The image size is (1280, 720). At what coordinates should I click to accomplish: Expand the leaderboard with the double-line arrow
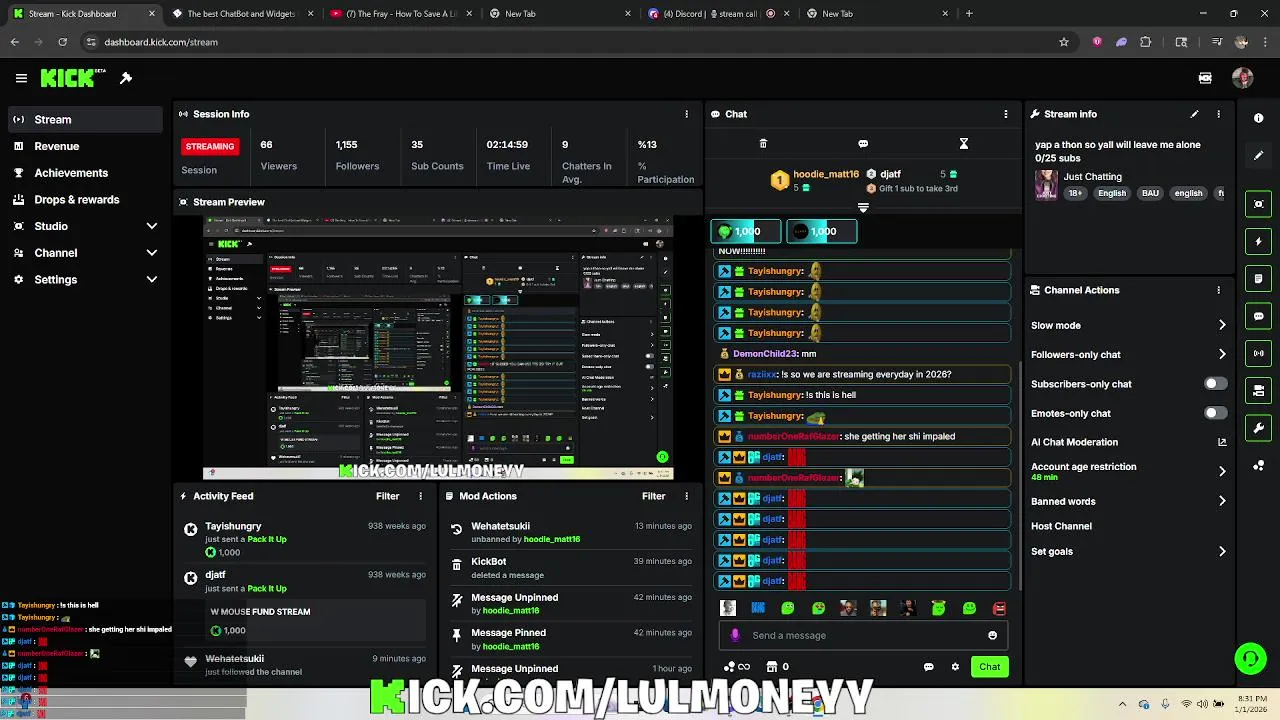pos(863,208)
